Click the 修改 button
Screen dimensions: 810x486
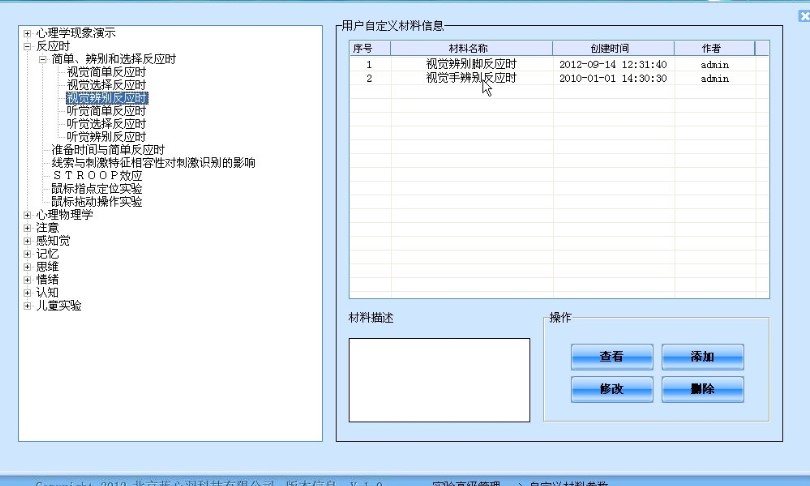611,389
